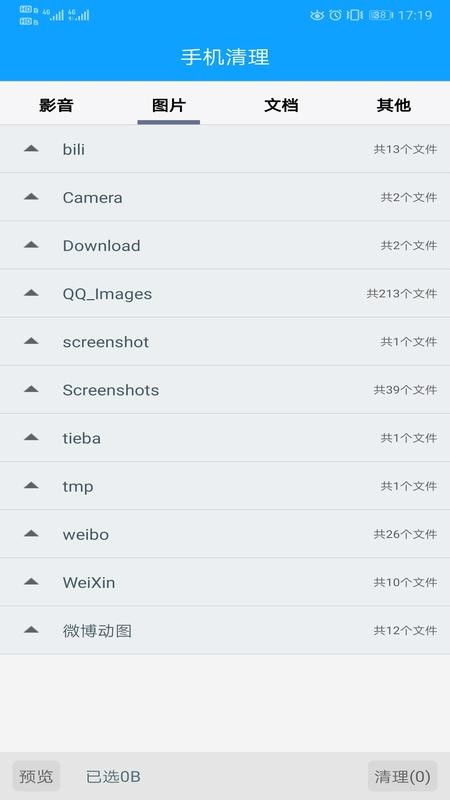Tap the eye comfort status icon
Screen dimensions: 450x800
(x=317, y=15)
